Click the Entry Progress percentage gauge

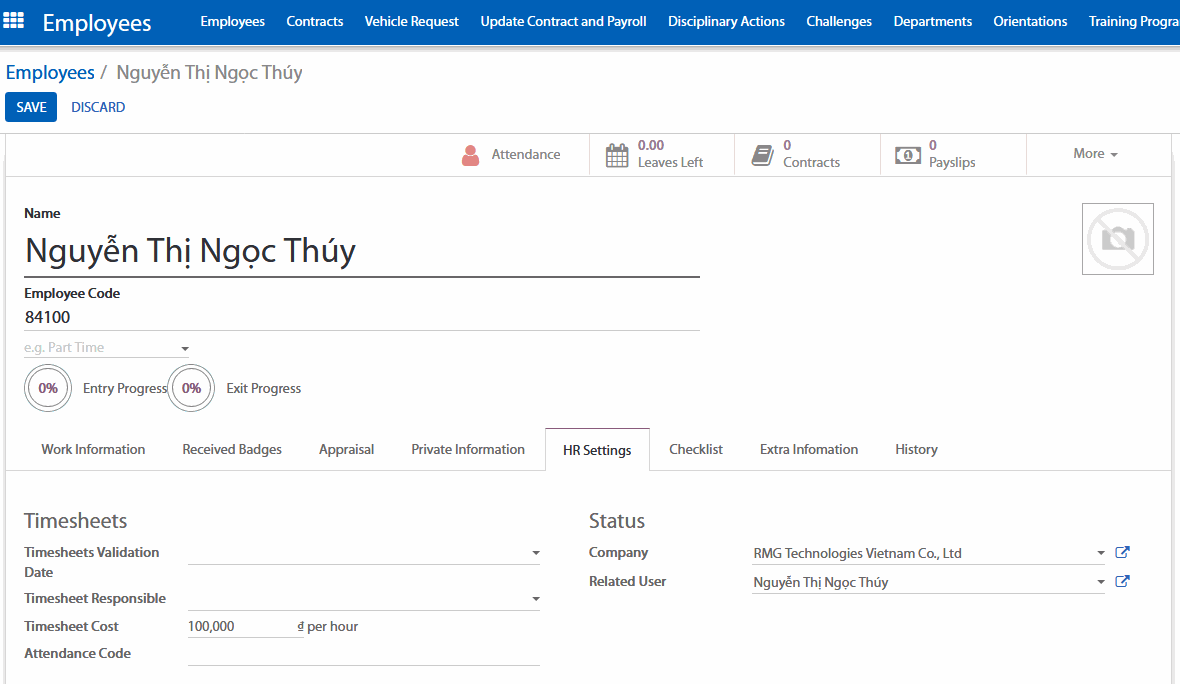[48, 388]
